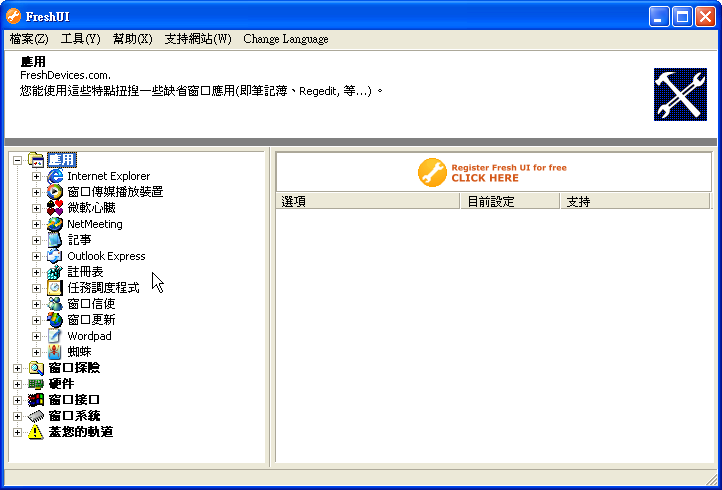Open the 檔案(Z) menu

coord(29,39)
